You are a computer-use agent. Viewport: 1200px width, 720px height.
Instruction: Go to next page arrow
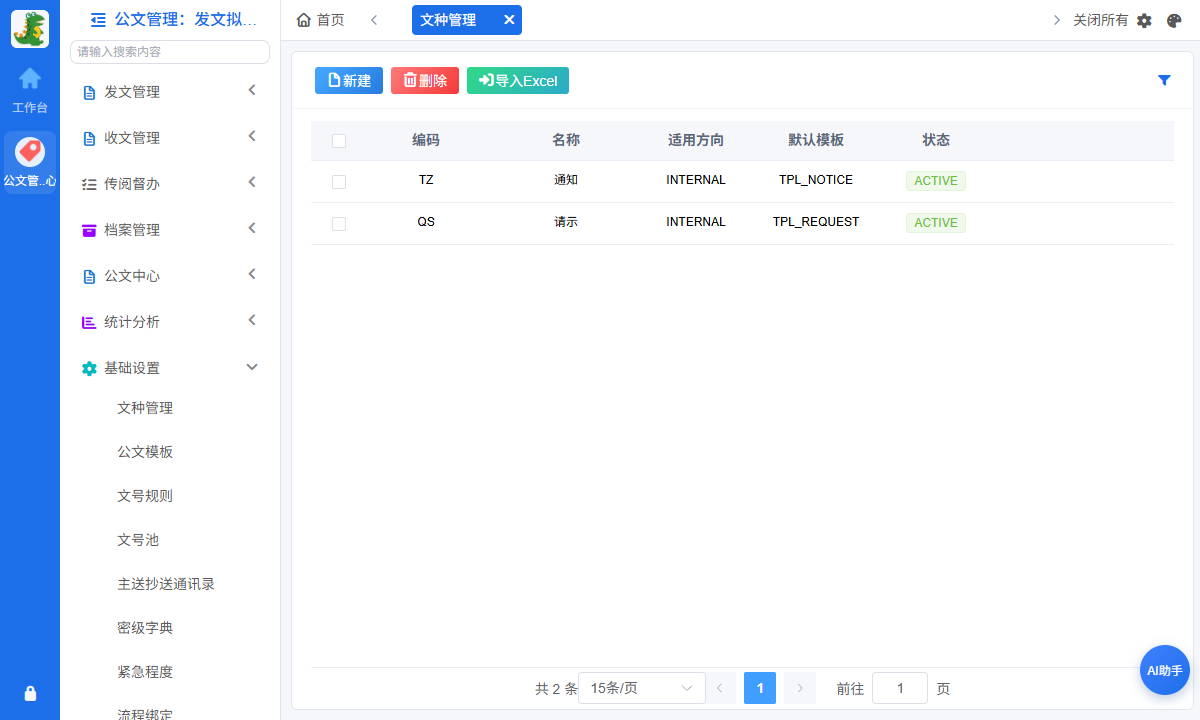coord(800,688)
